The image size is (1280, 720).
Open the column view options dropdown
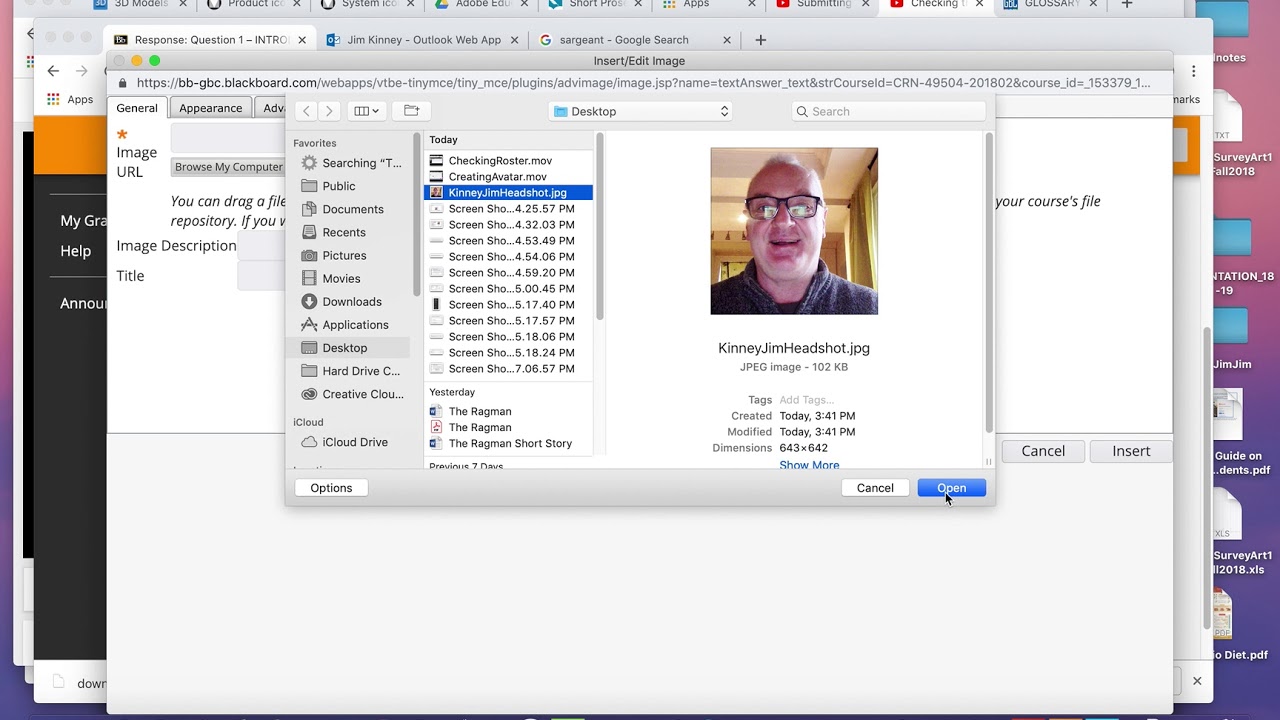(366, 111)
